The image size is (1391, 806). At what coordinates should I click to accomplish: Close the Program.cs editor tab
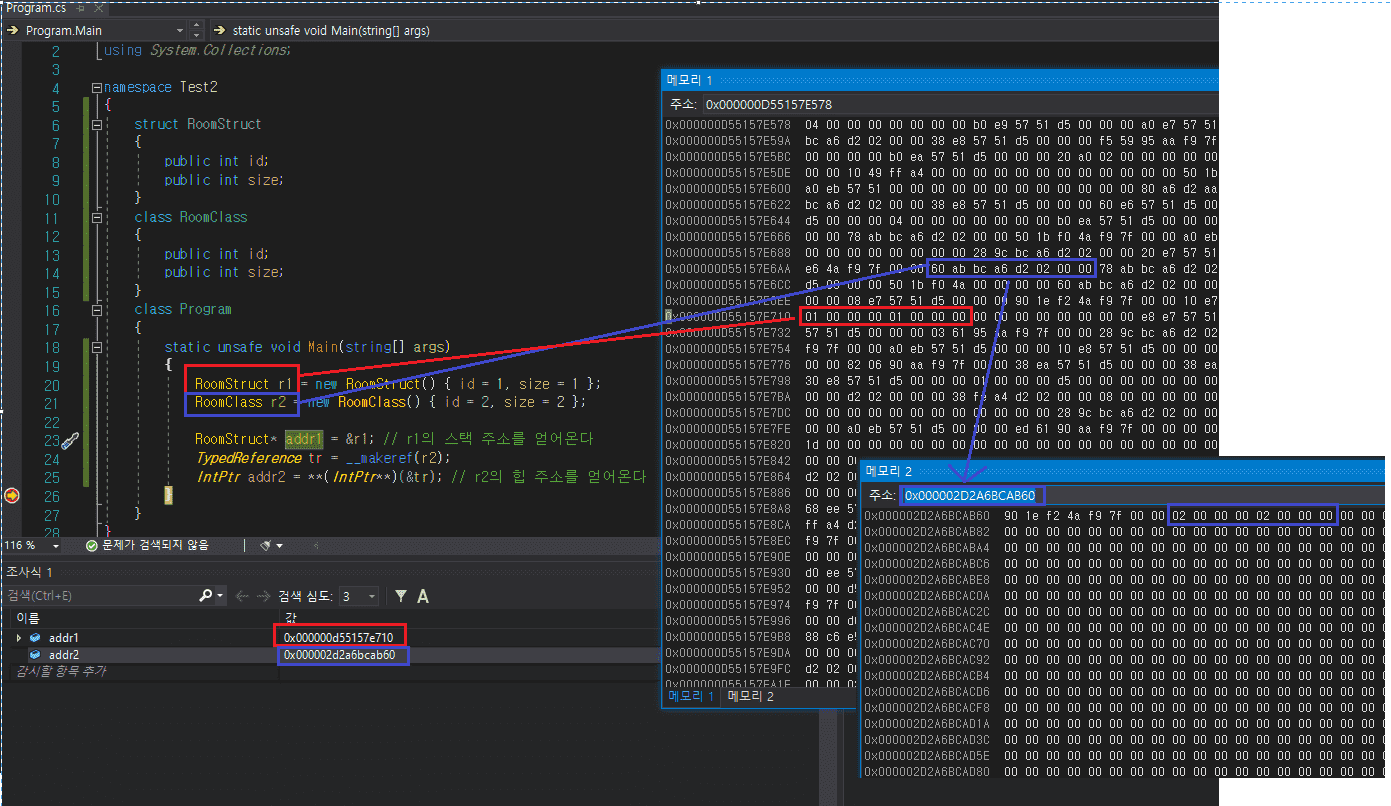click(98, 8)
